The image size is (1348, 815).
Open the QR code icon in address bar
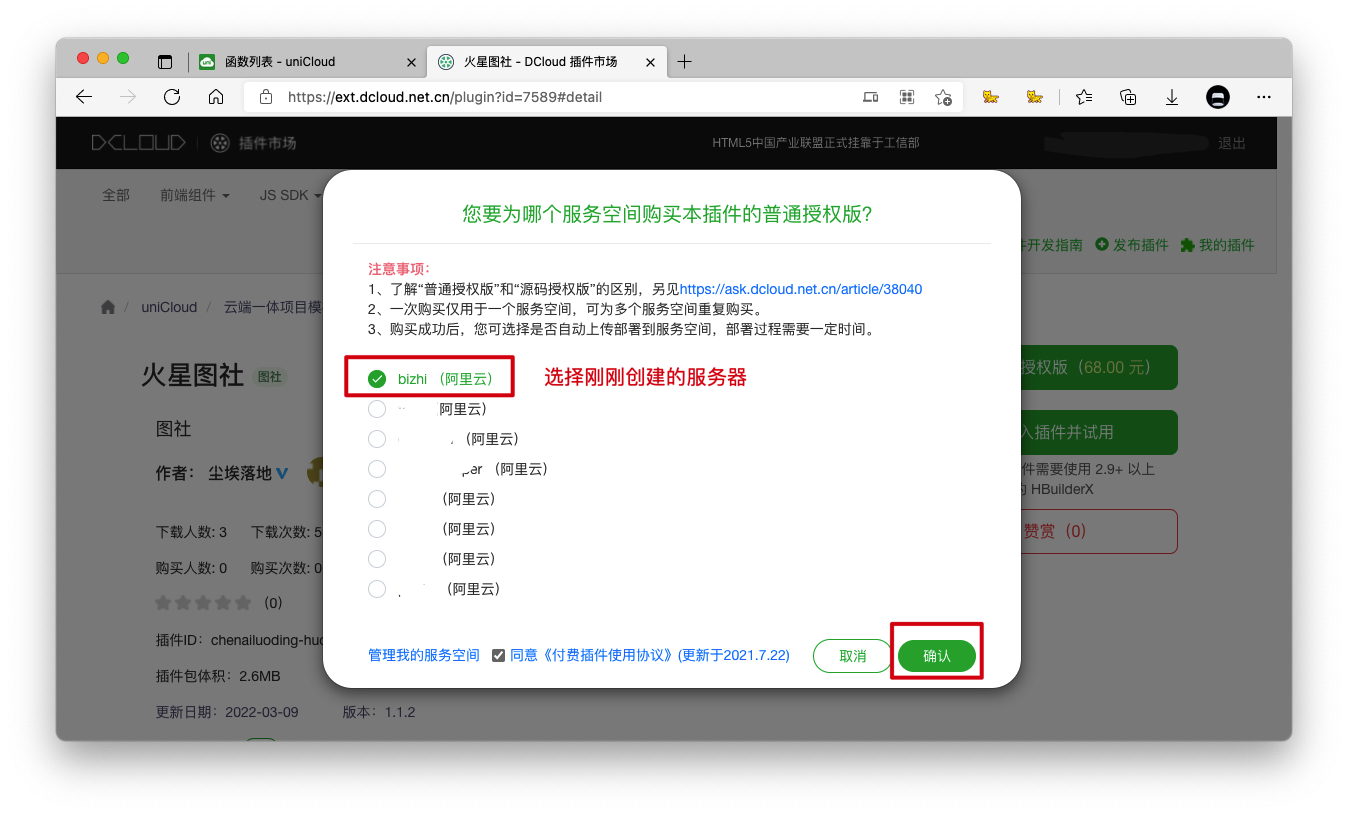point(907,97)
